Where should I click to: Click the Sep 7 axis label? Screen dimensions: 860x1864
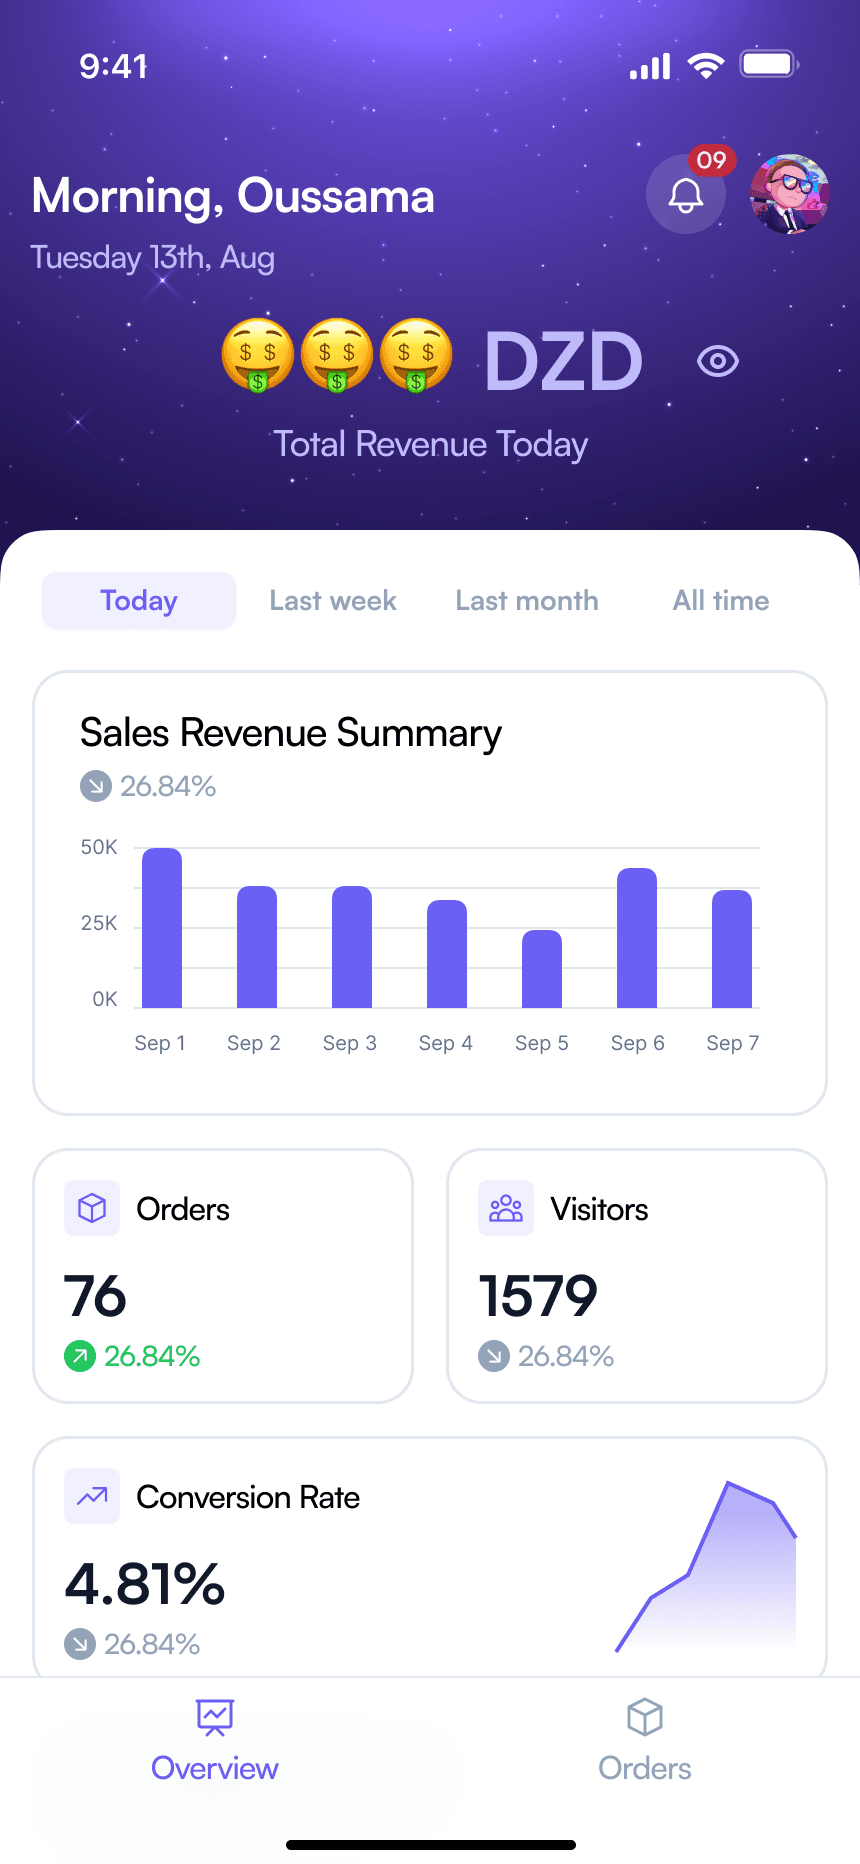[x=733, y=1043]
